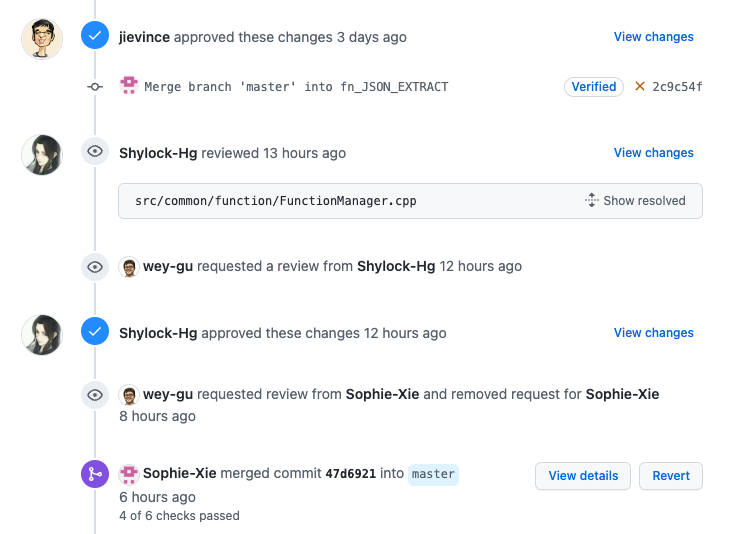Image resolution: width=756 pixels, height=534 pixels.
Task: Click the blue approval checkmark beside jievince
Action: click(x=95, y=36)
